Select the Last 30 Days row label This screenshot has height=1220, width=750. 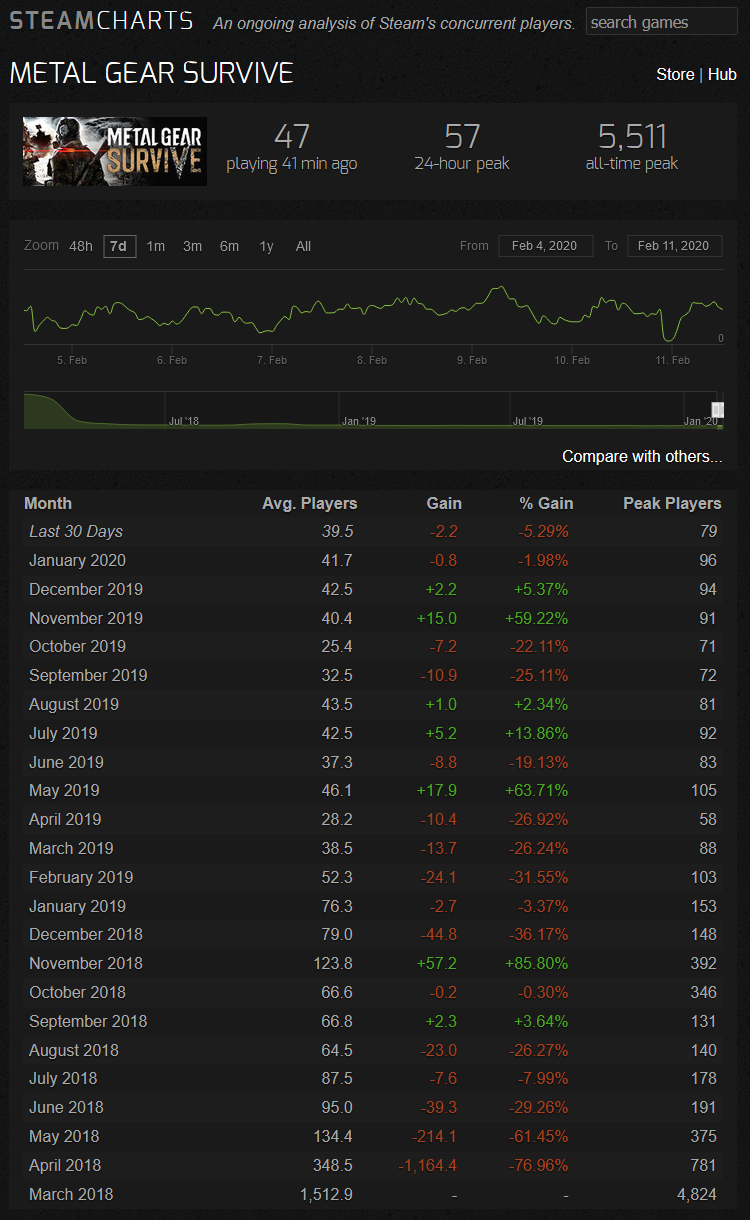coord(76,532)
